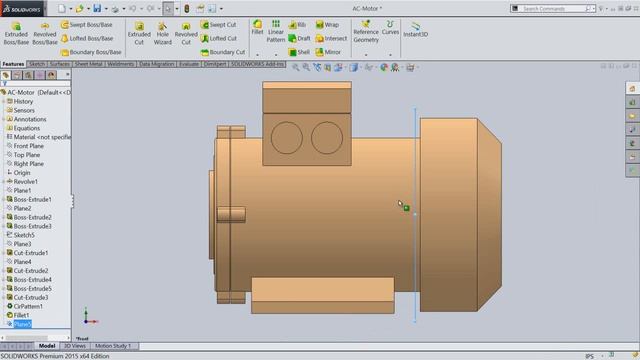Viewport: 640px width, 360px height.
Task: Open the FeatureManager design tree tab
Action: point(6,75)
